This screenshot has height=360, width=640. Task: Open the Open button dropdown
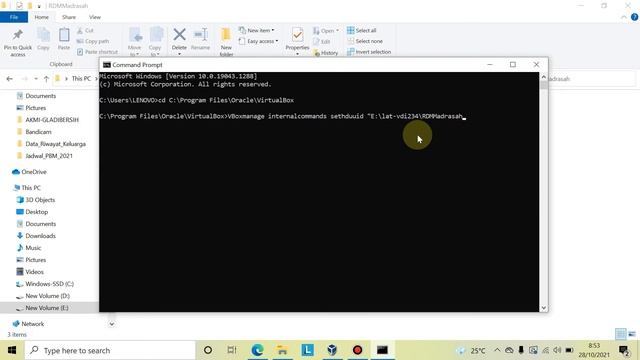(338, 31)
